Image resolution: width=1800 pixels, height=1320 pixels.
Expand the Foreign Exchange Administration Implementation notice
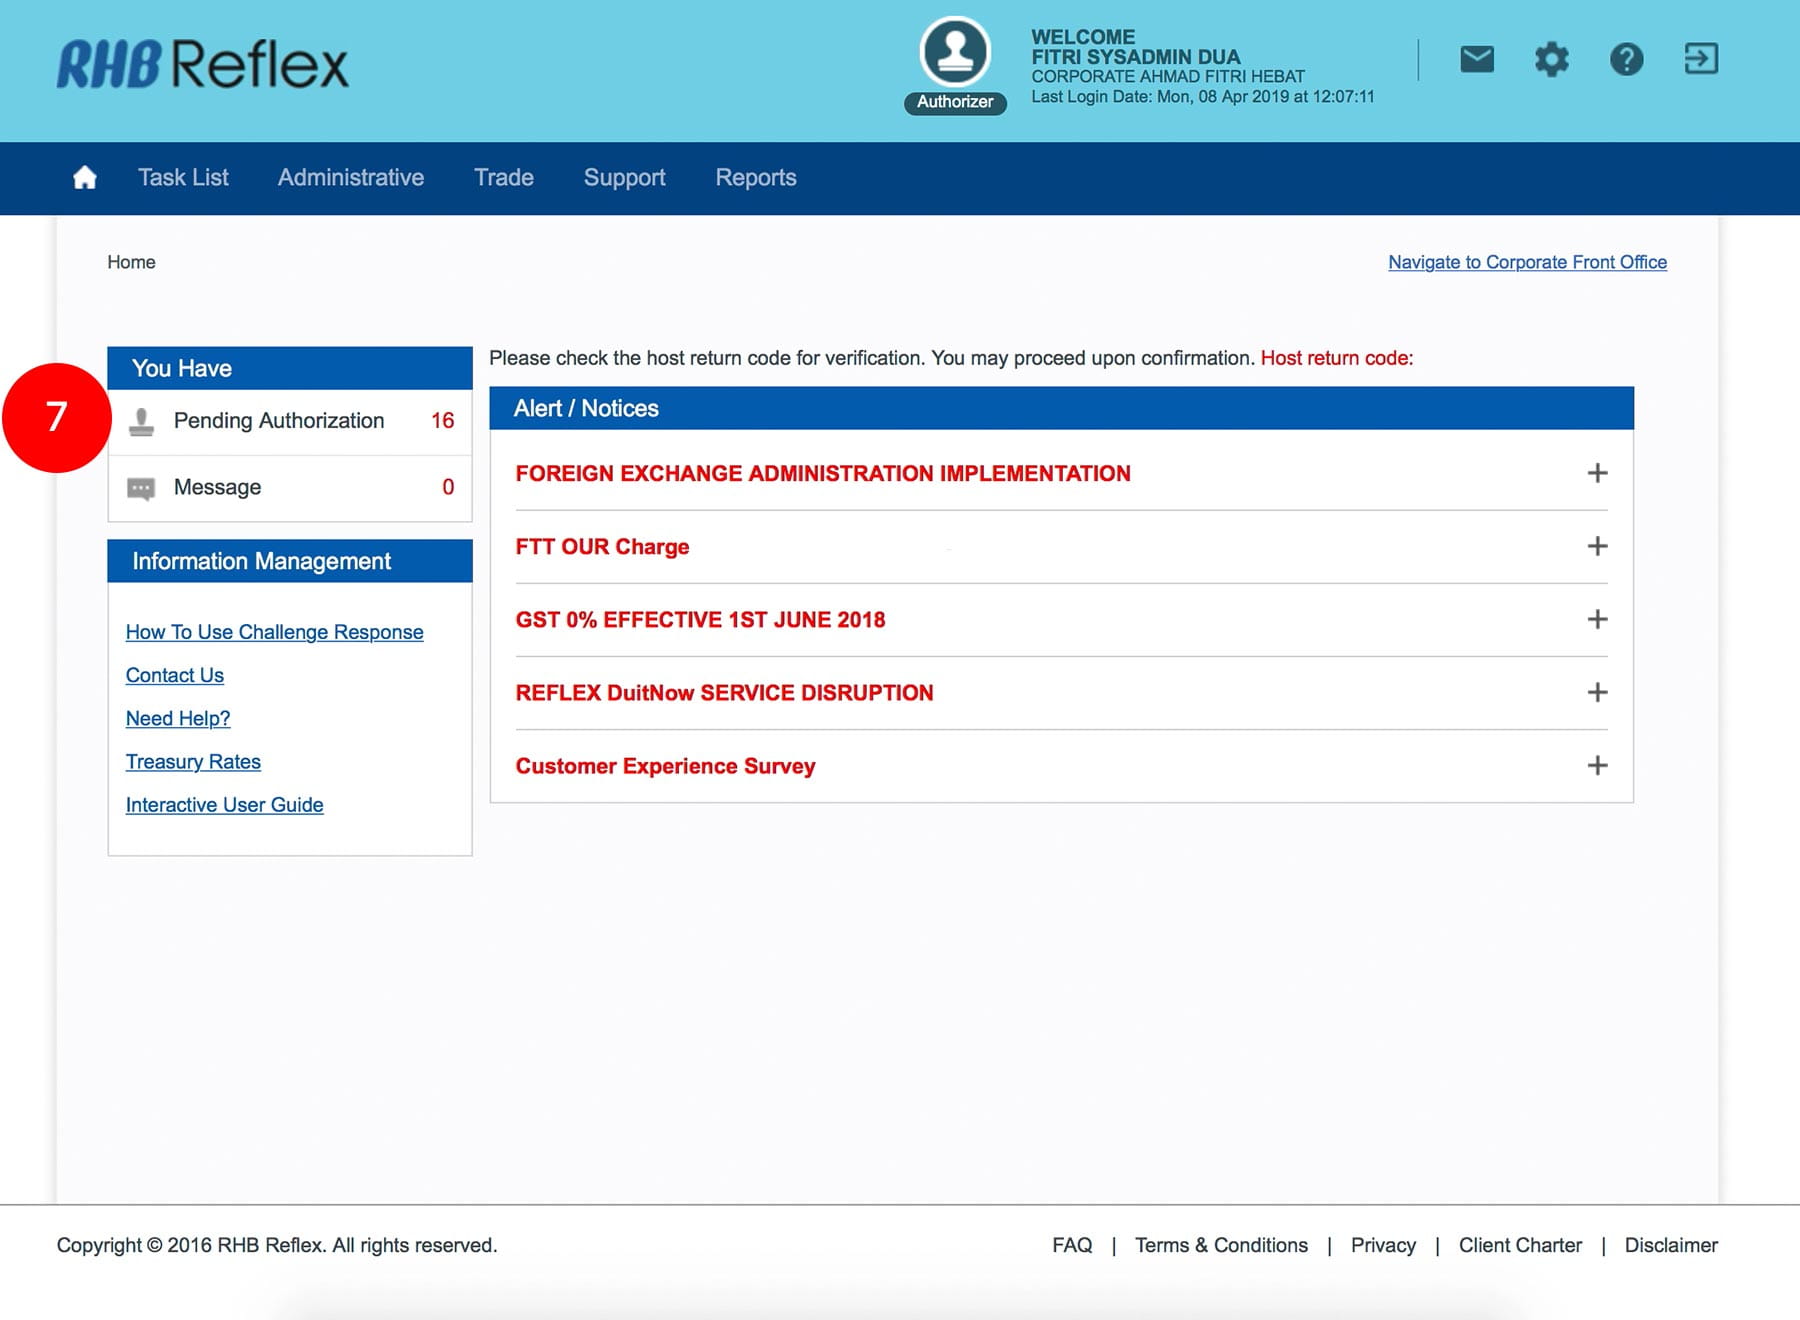[1597, 473]
